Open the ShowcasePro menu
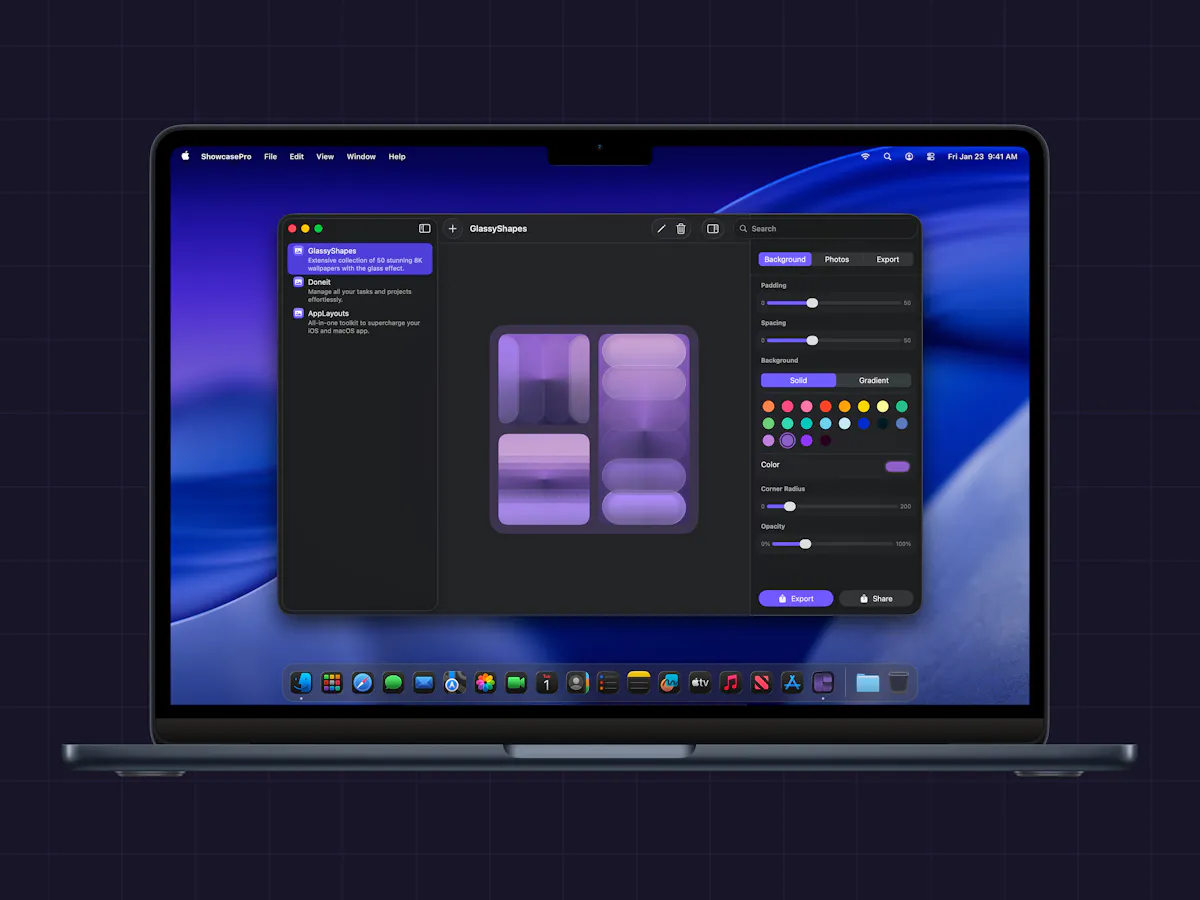 [226, 157]
